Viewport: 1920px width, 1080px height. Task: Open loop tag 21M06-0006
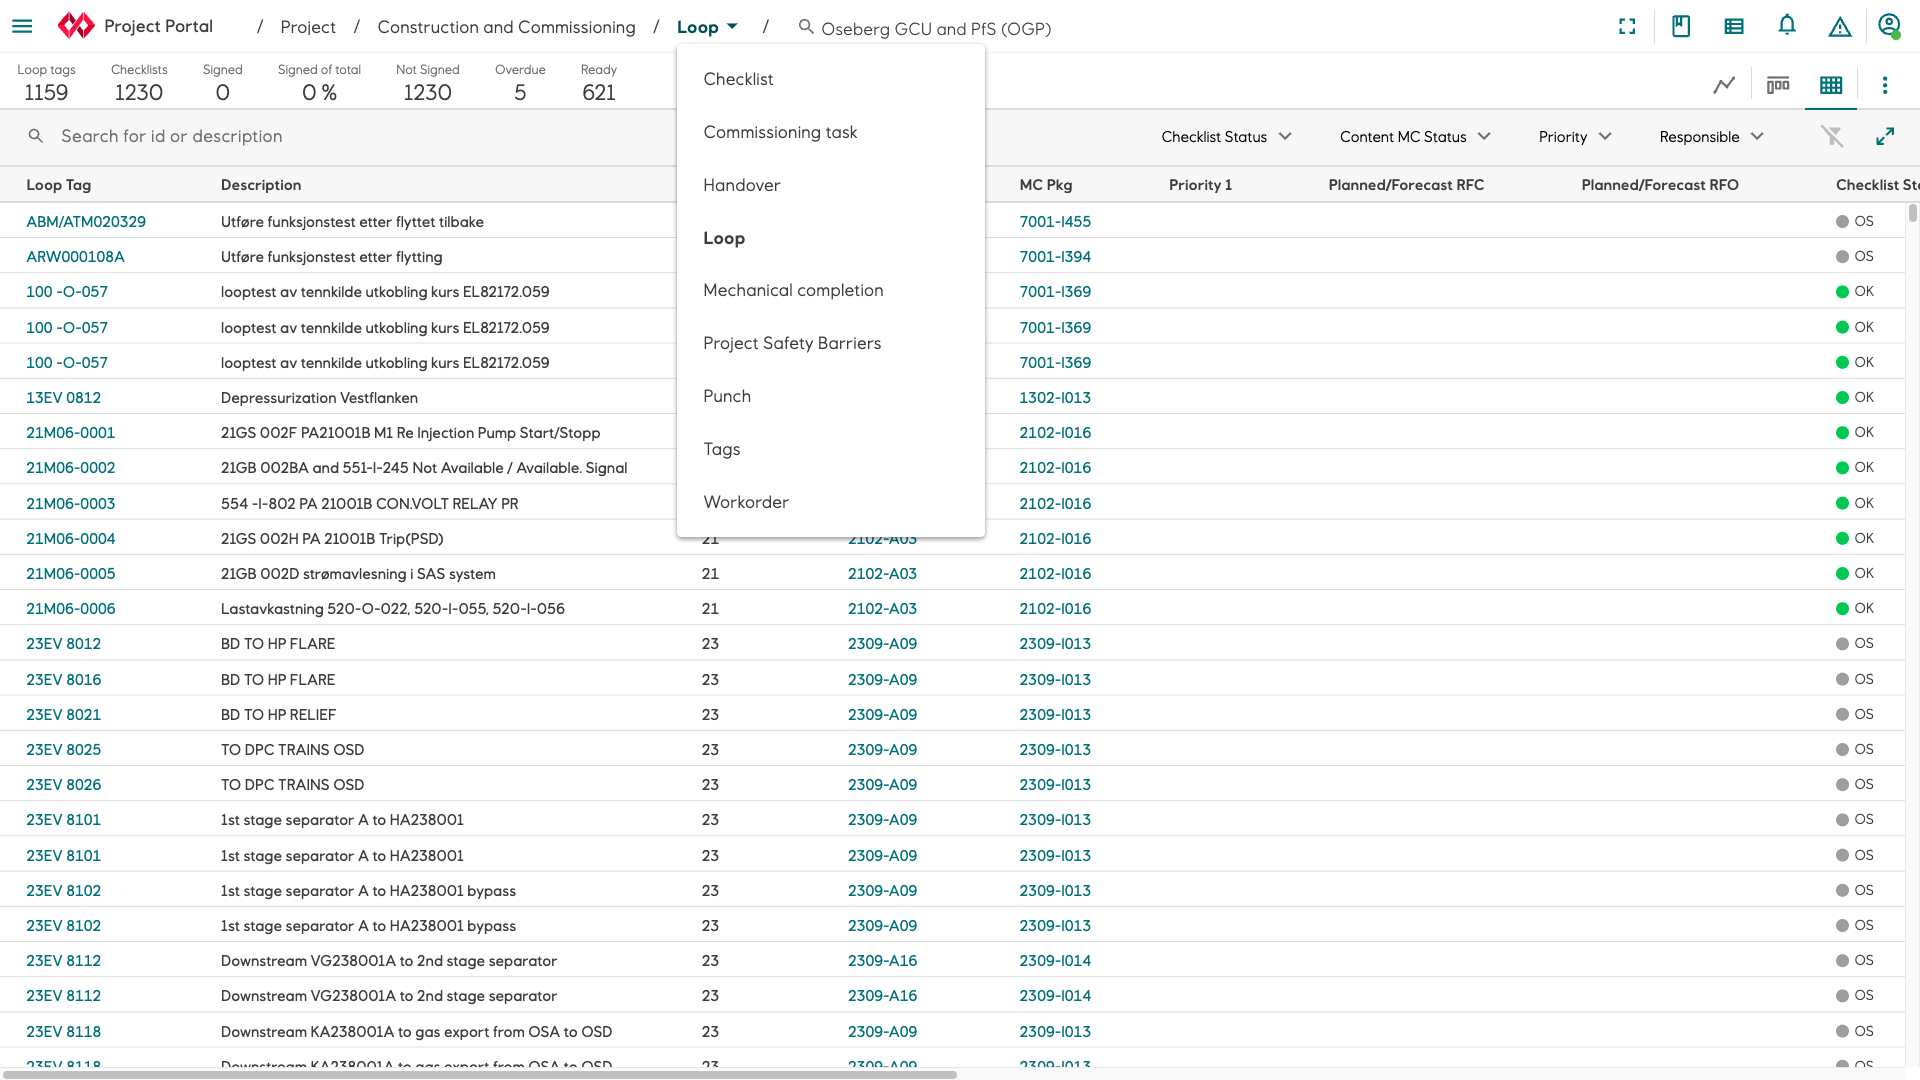70,608
